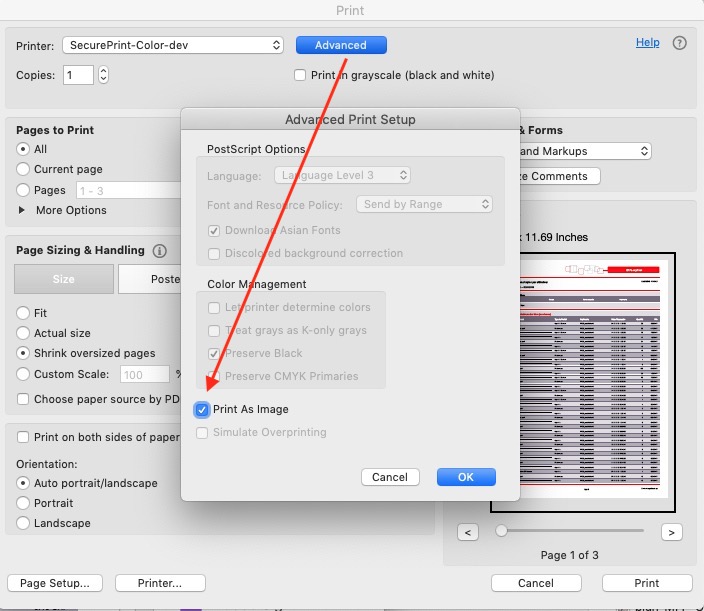This screenshot has height=611, width=704.
Task: Open the Help link
Action: pos(647,42)
